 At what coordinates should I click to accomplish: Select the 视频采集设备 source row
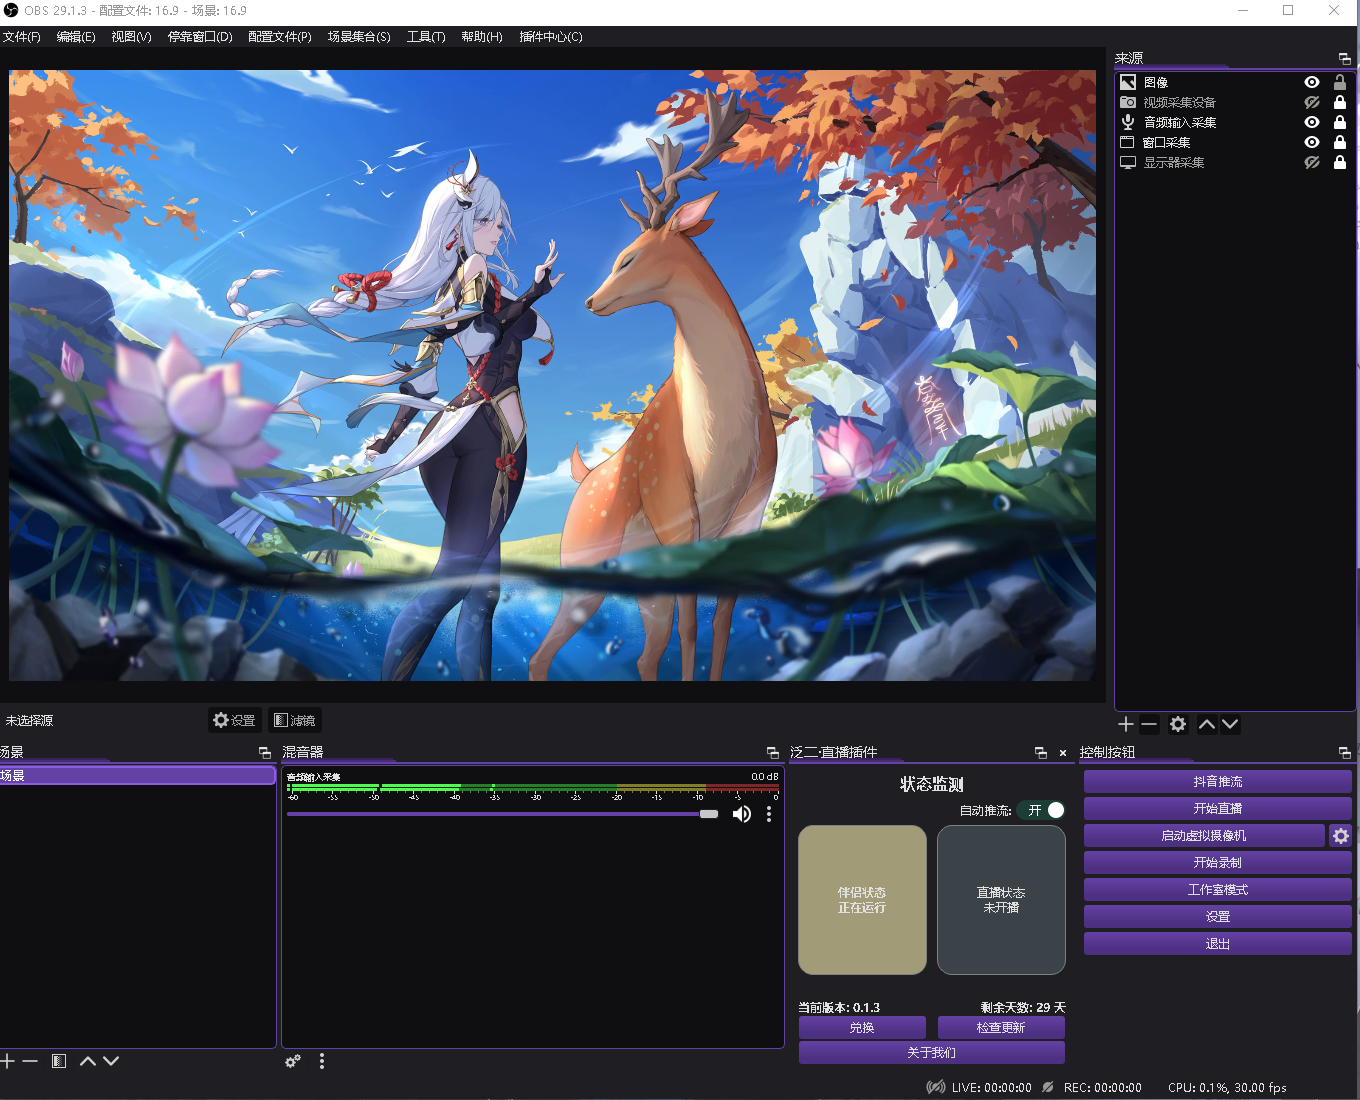[1235, 102]
